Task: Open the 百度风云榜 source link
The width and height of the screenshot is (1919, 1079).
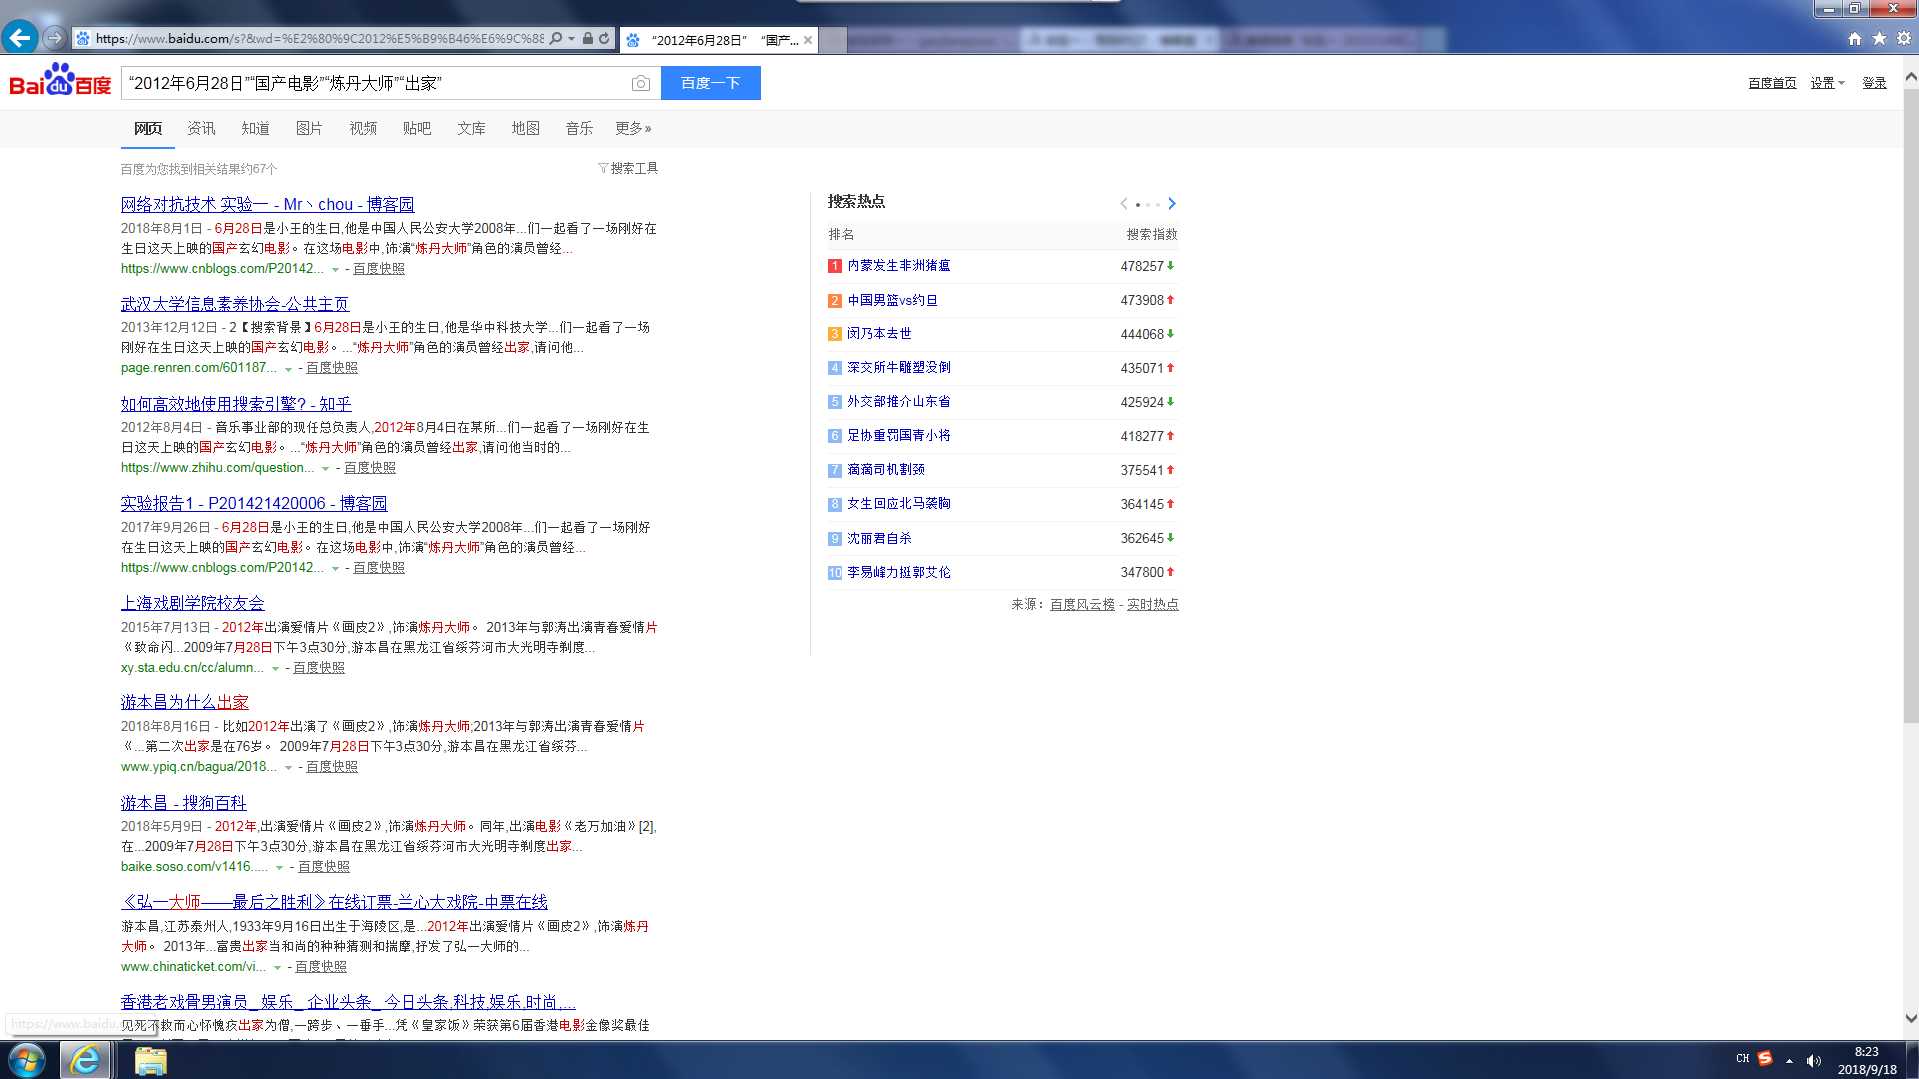Action: pyautogui.click(x=1082, y=604)
